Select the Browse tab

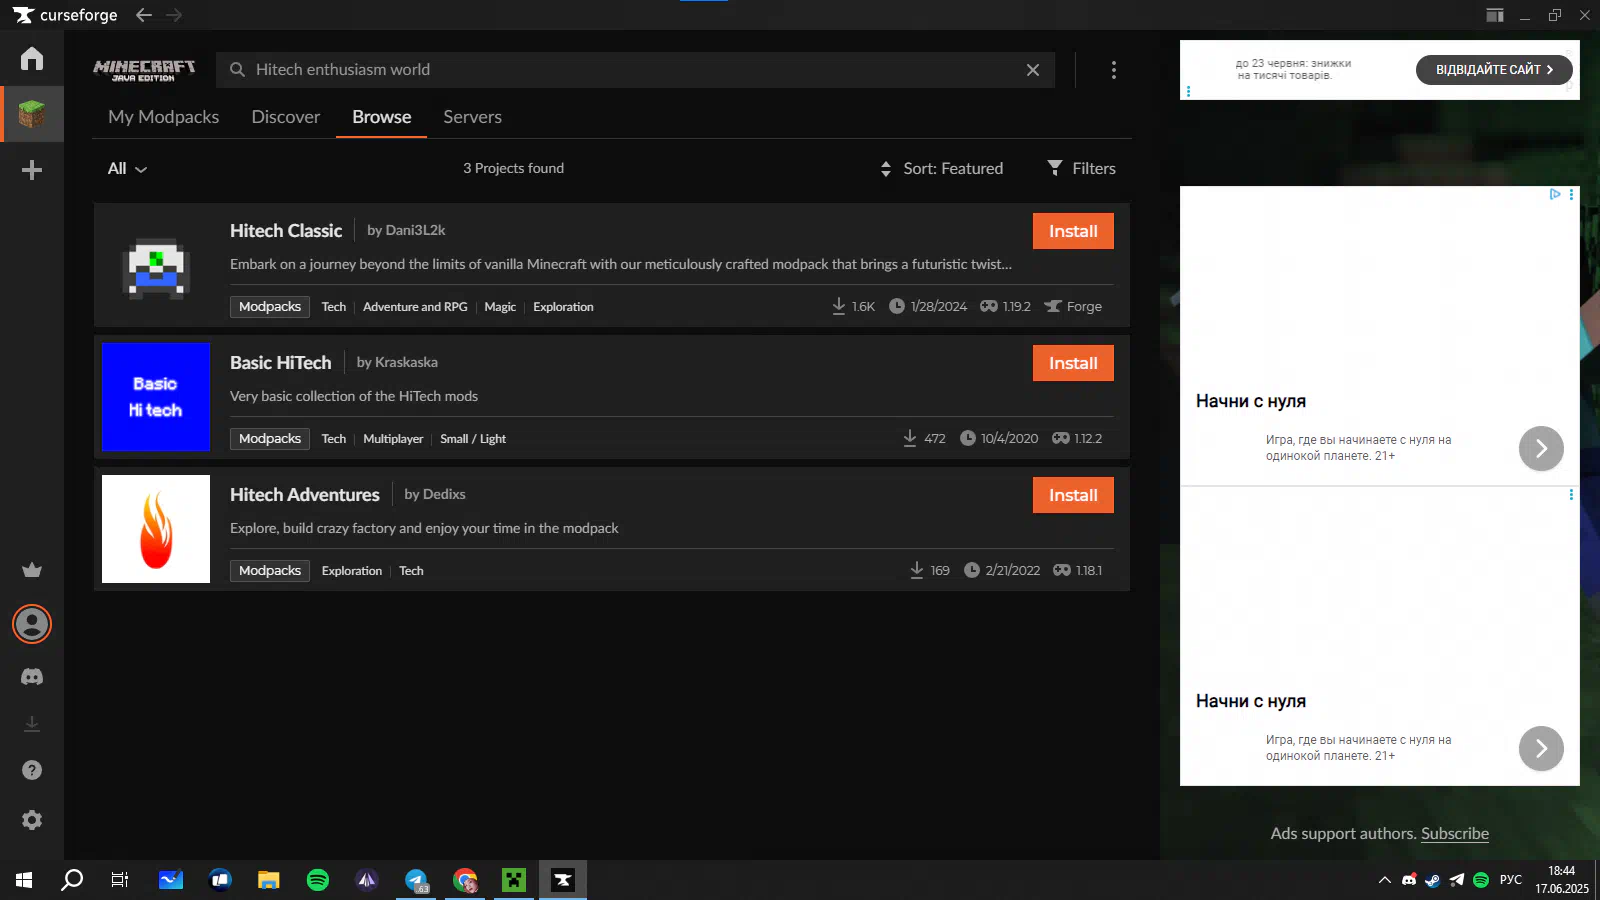tap(382, 117)
